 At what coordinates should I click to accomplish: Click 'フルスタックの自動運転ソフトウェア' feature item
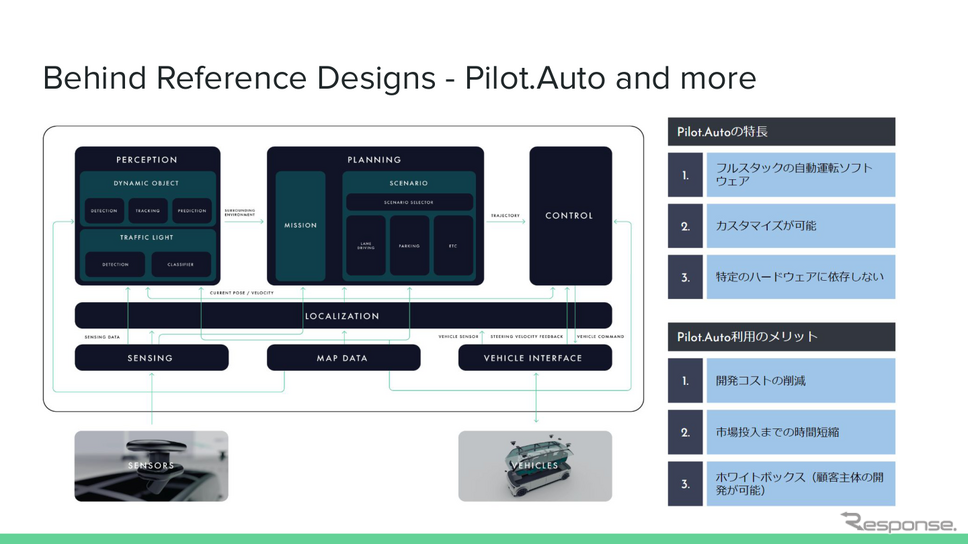[801, 175]
